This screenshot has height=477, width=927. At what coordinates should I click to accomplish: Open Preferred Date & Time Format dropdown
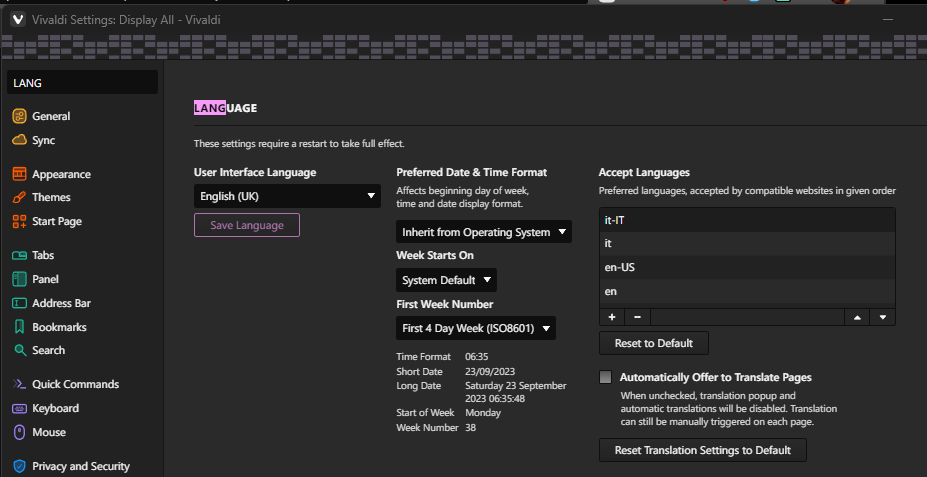pyautogui.click(x=484, y=232)
